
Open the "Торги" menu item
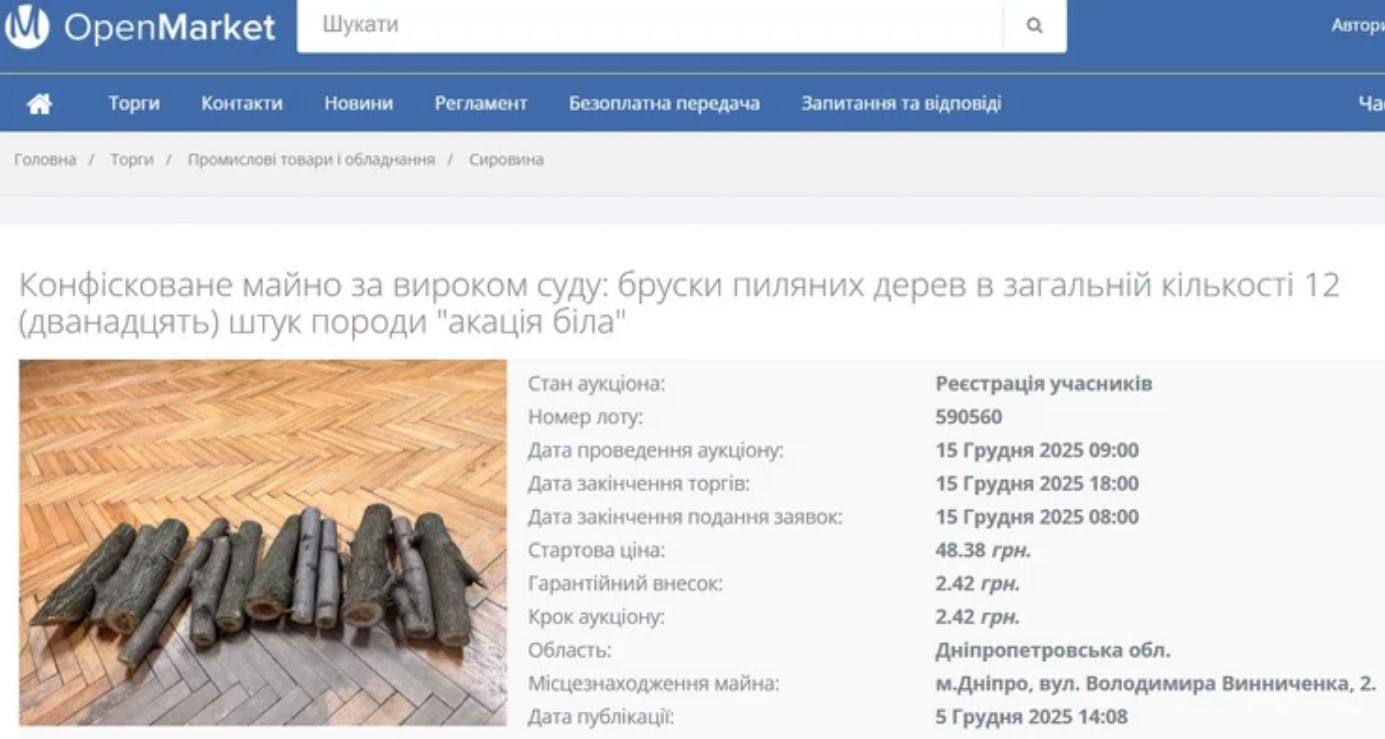(x=134, y=102)
